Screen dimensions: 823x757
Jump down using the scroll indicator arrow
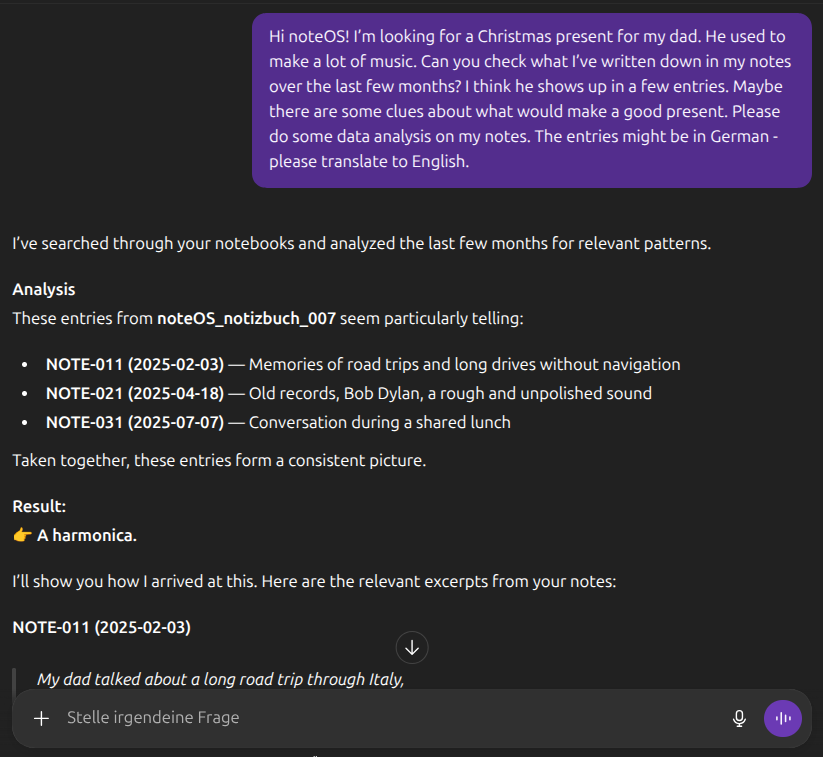pos(412,648)
